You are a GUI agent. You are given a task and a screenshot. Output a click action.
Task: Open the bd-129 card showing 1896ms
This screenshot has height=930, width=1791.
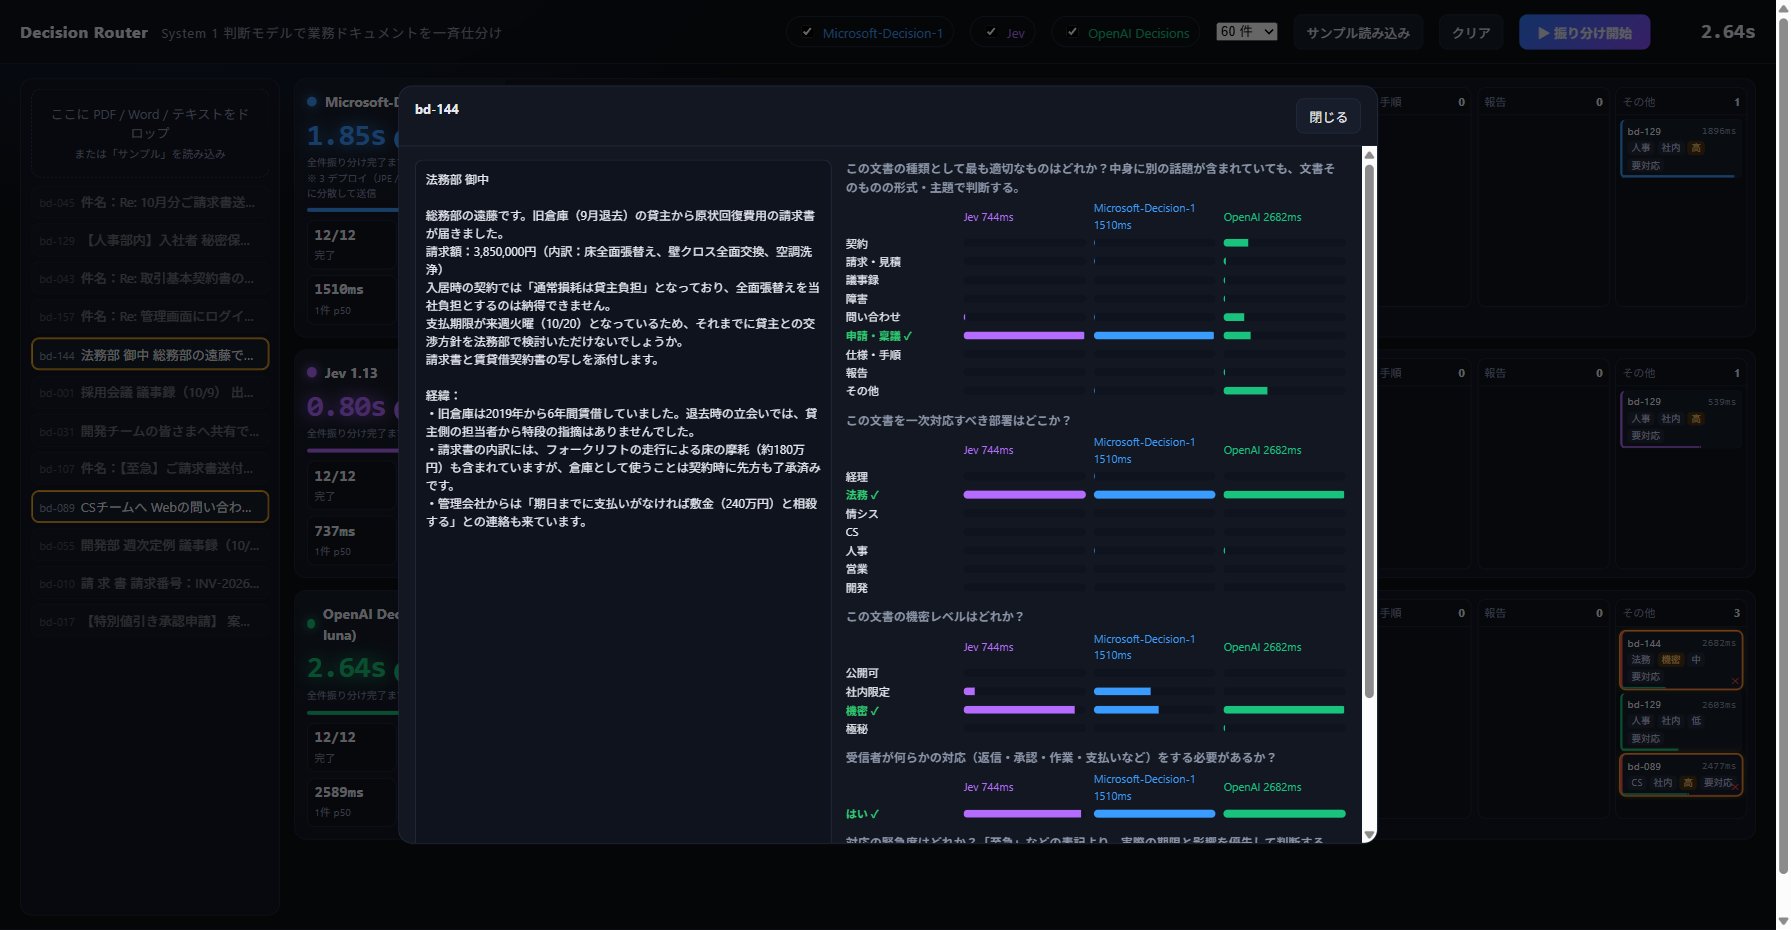pyautogui.click(x=1680, y=148)
